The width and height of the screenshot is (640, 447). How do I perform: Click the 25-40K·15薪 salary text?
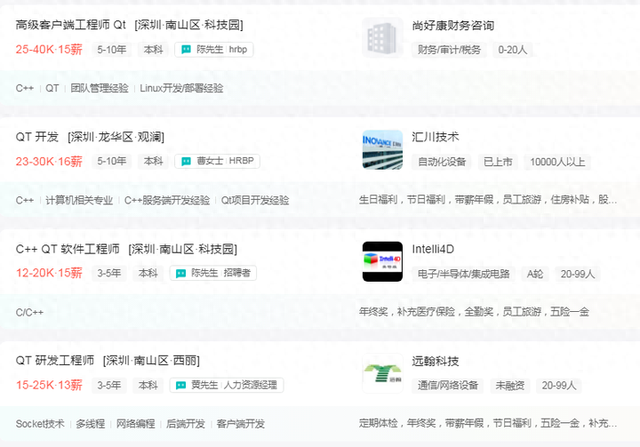(x=49, y=50)
